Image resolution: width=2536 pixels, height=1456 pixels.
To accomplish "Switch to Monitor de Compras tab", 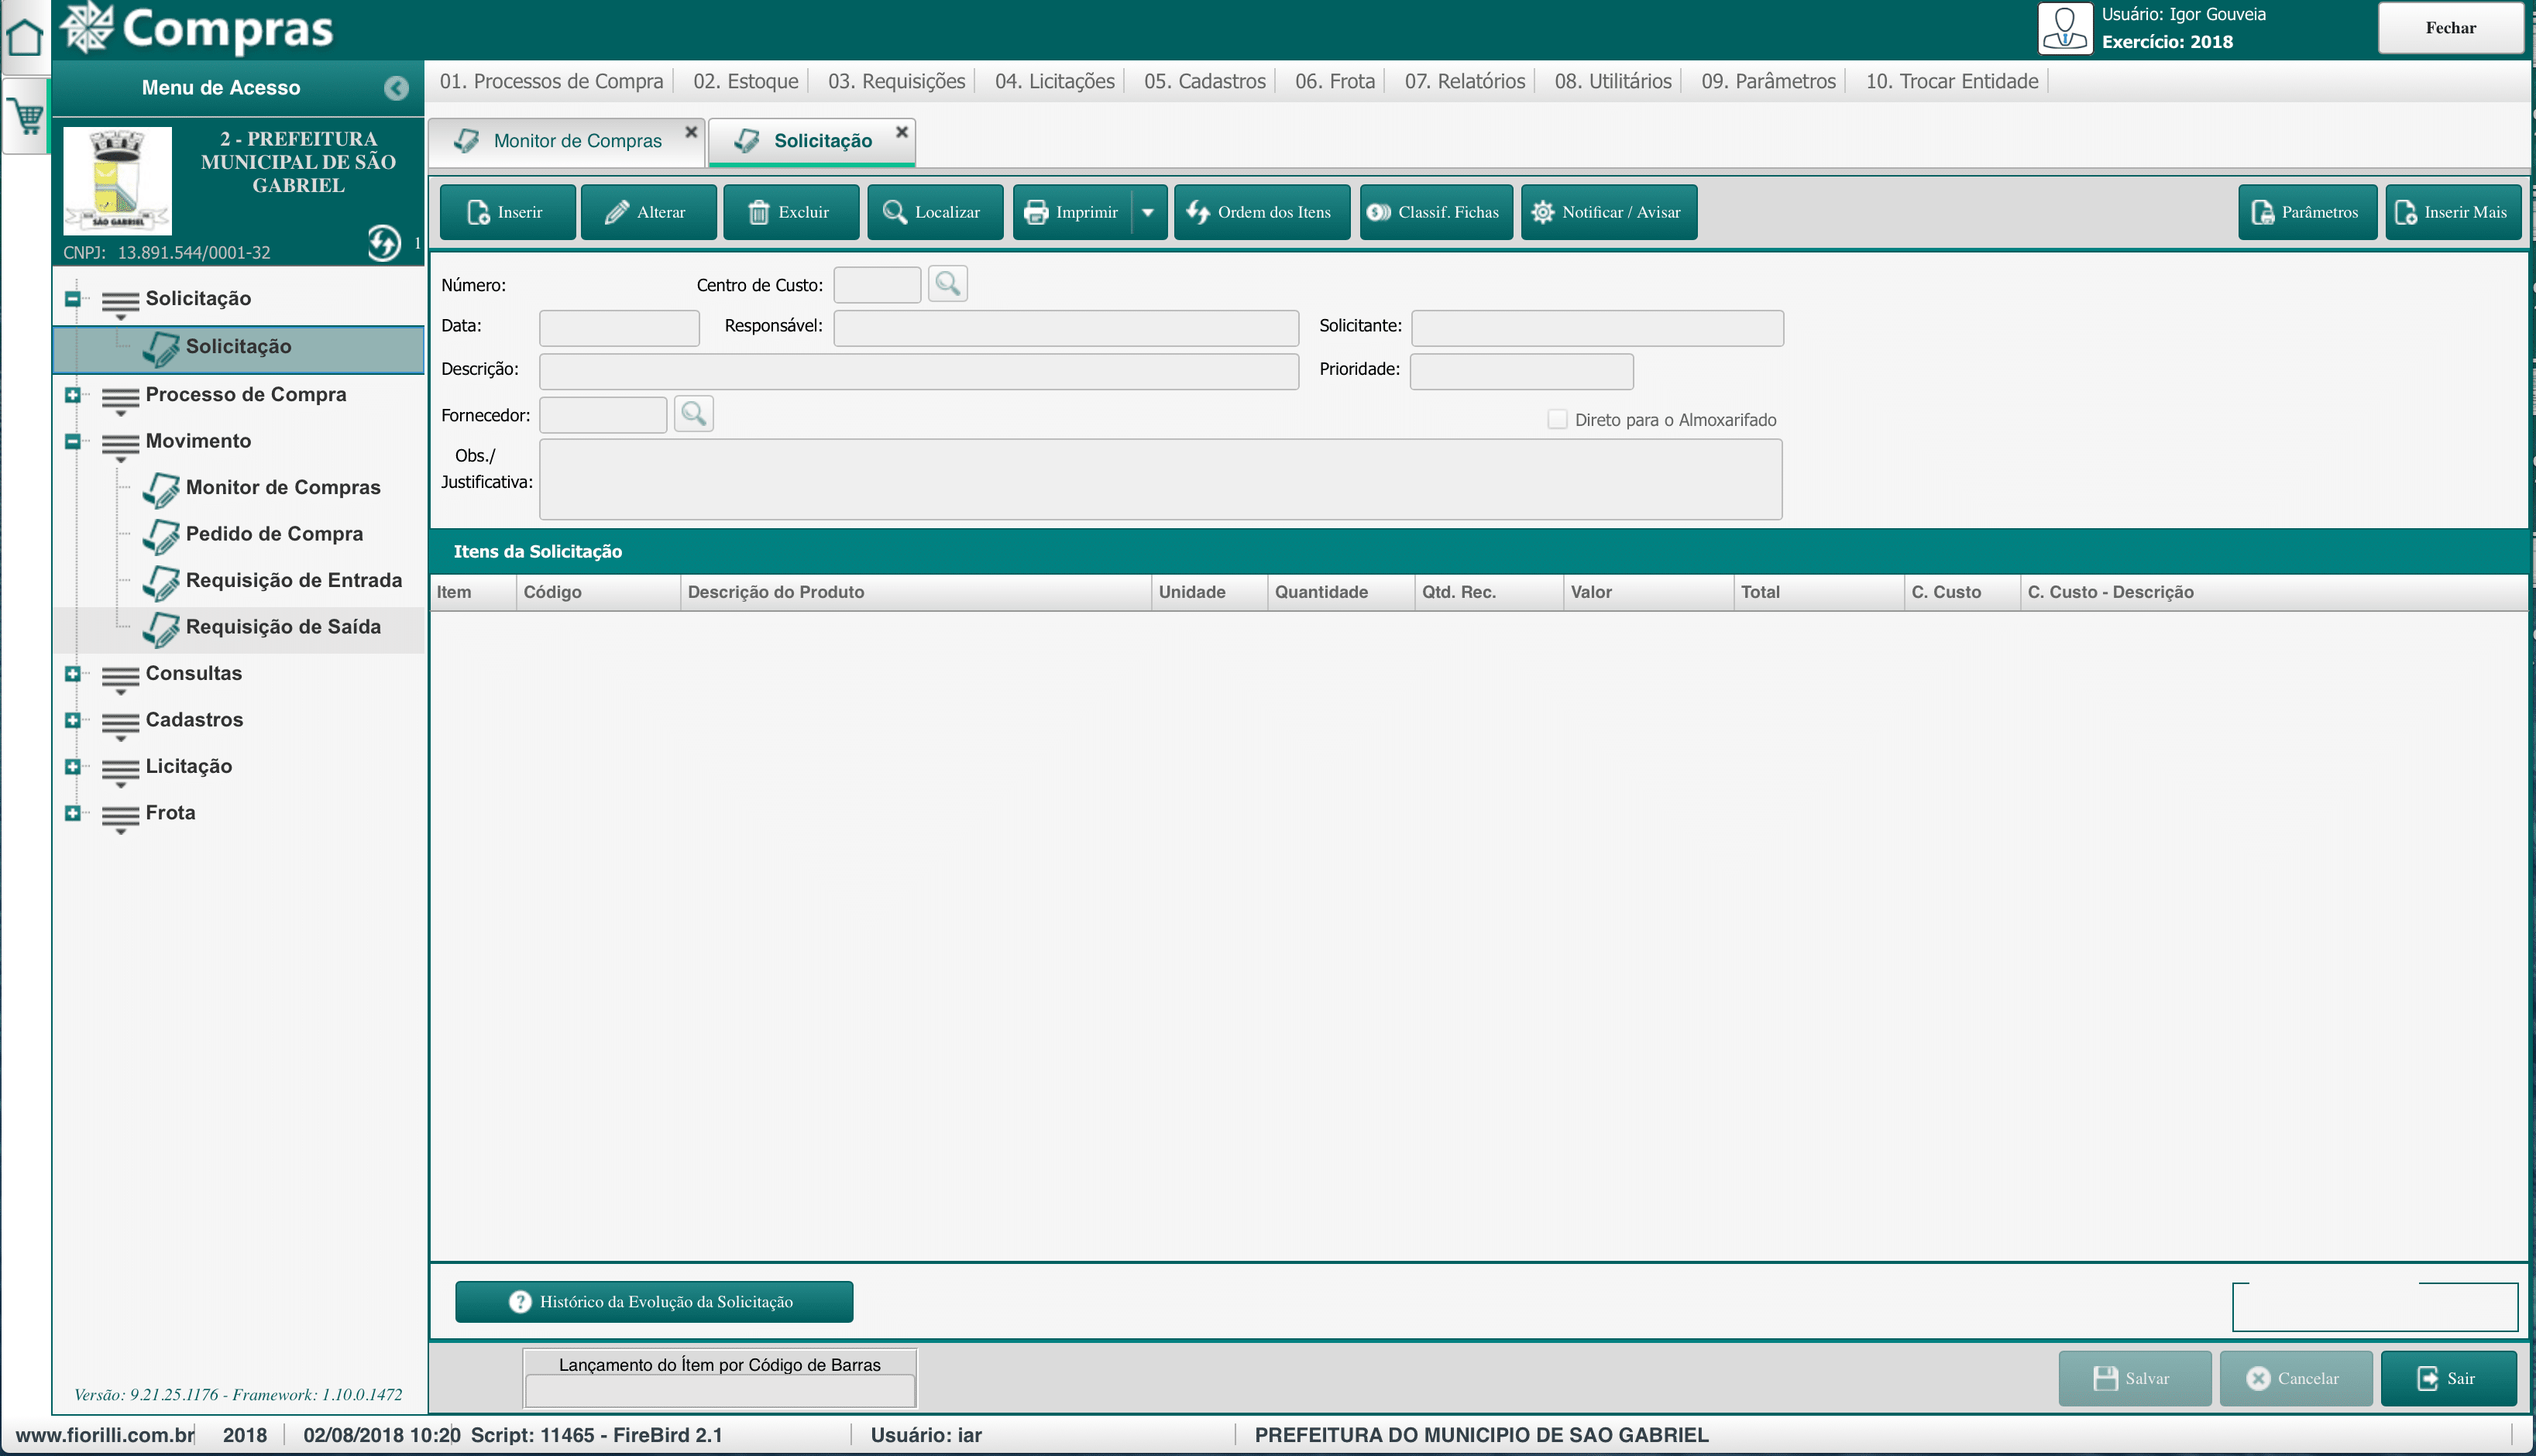I will (577, 141).
